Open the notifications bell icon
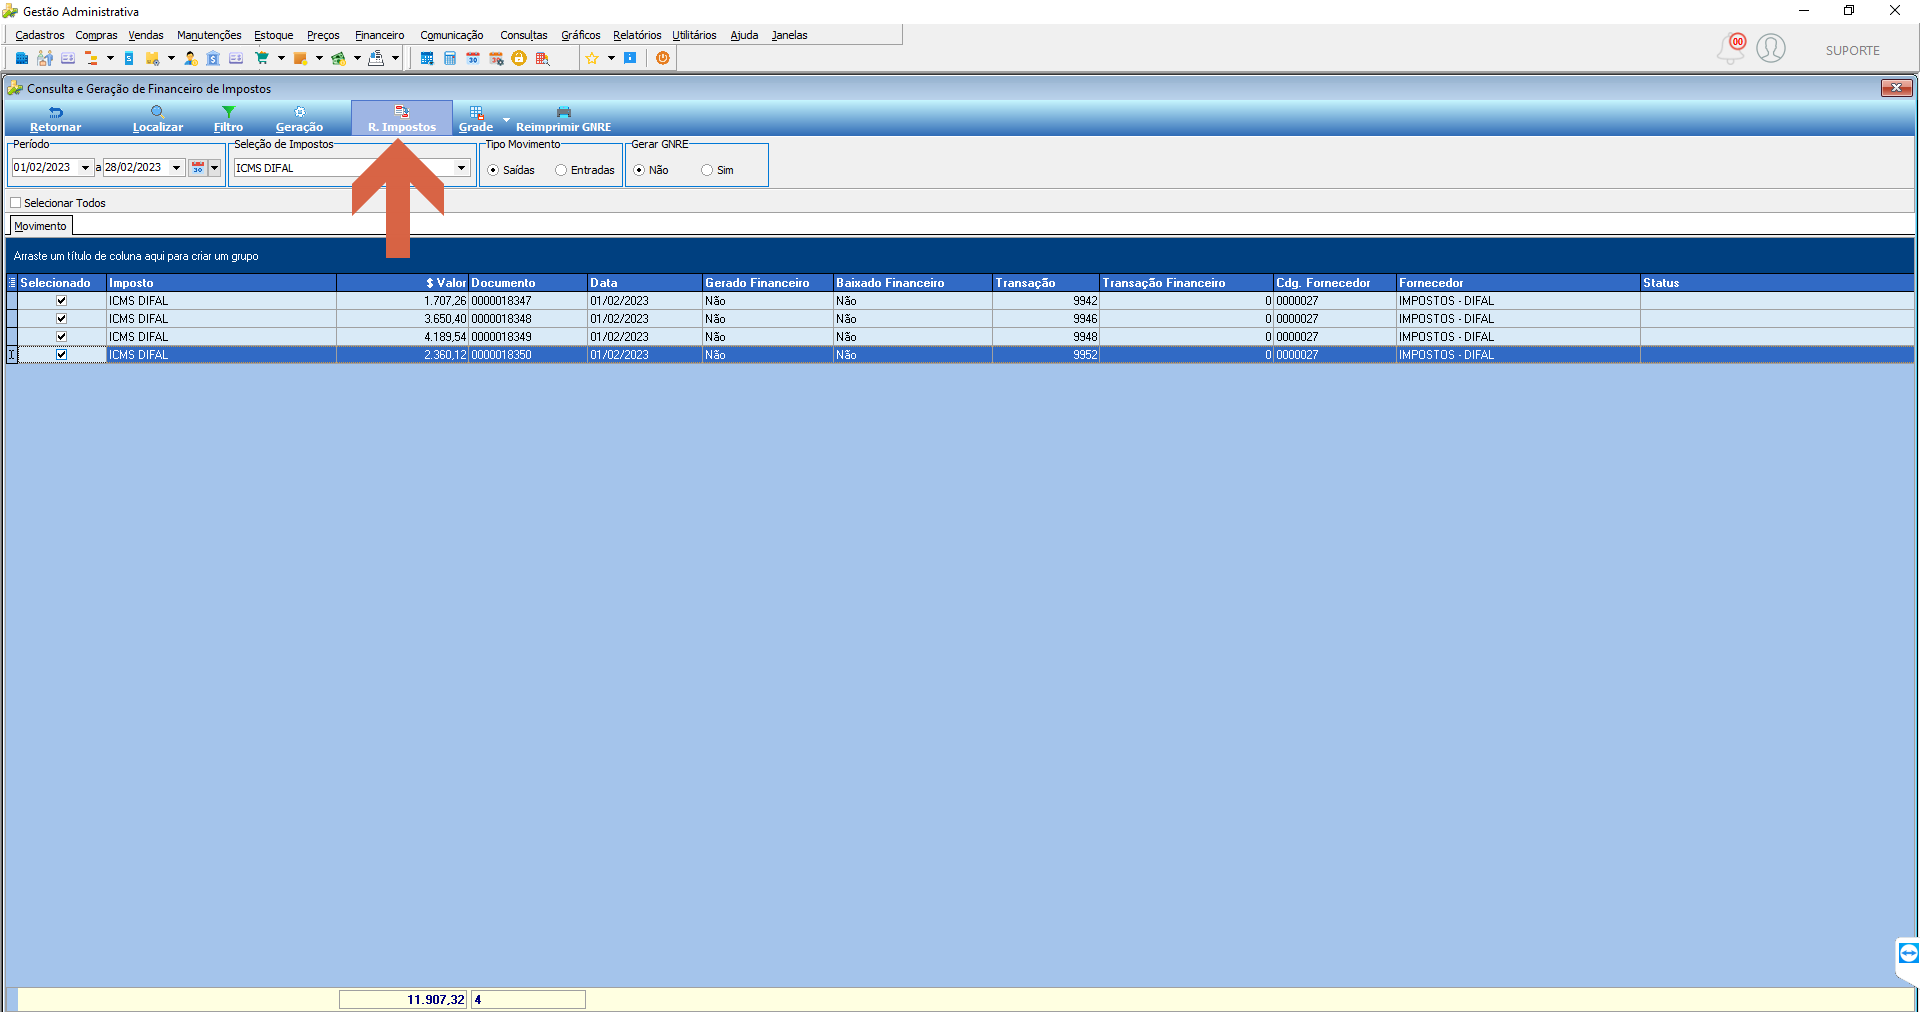Screen dimensions: 1920x1012 (x=1731, y=48)
